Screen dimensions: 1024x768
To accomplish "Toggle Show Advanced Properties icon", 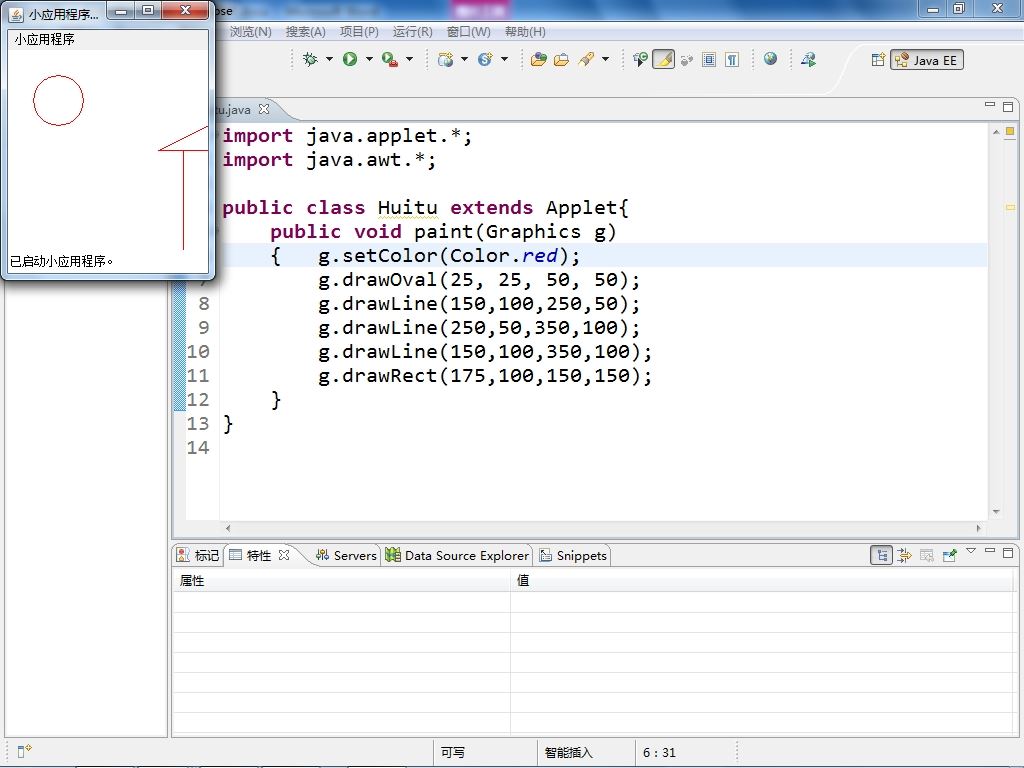I will pos(904,556).
